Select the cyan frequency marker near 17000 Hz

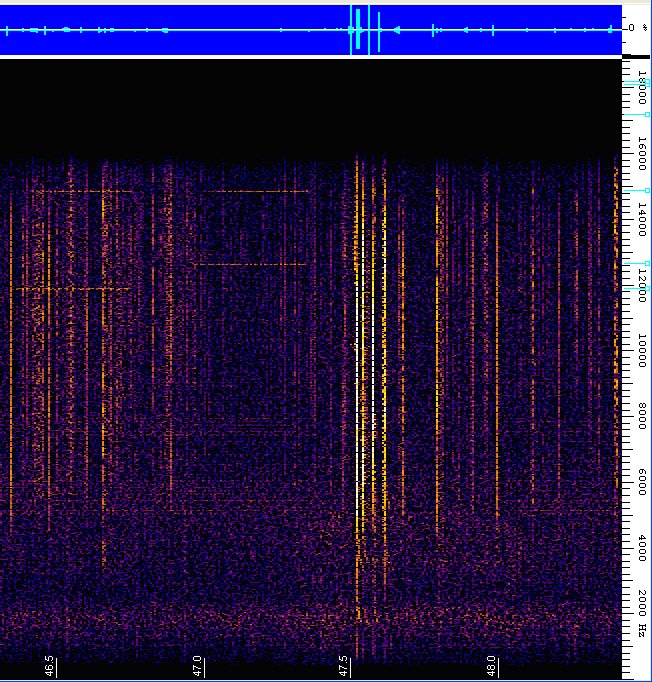click(637, 114)
